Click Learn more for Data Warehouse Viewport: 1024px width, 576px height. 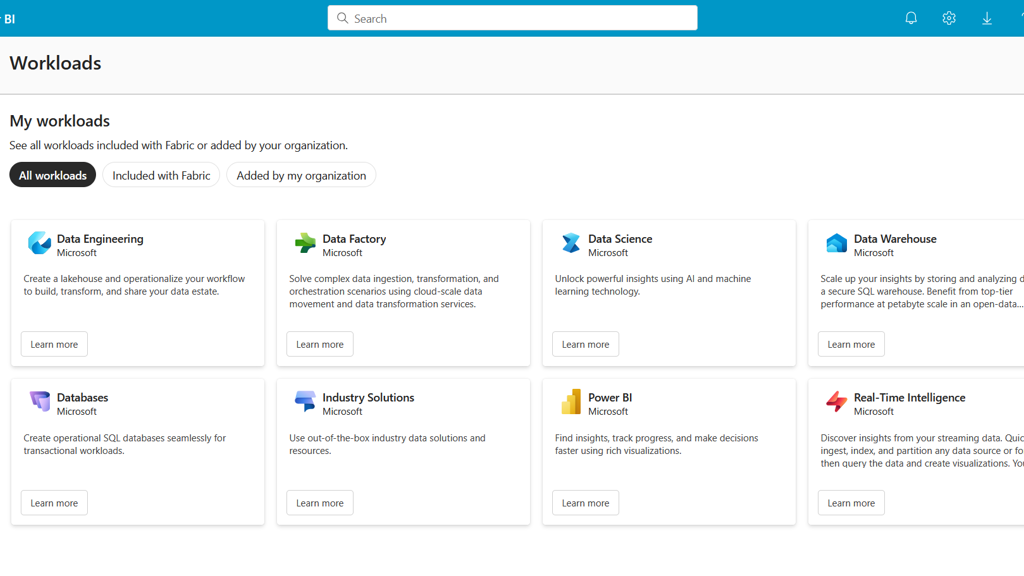pos(851,344)
